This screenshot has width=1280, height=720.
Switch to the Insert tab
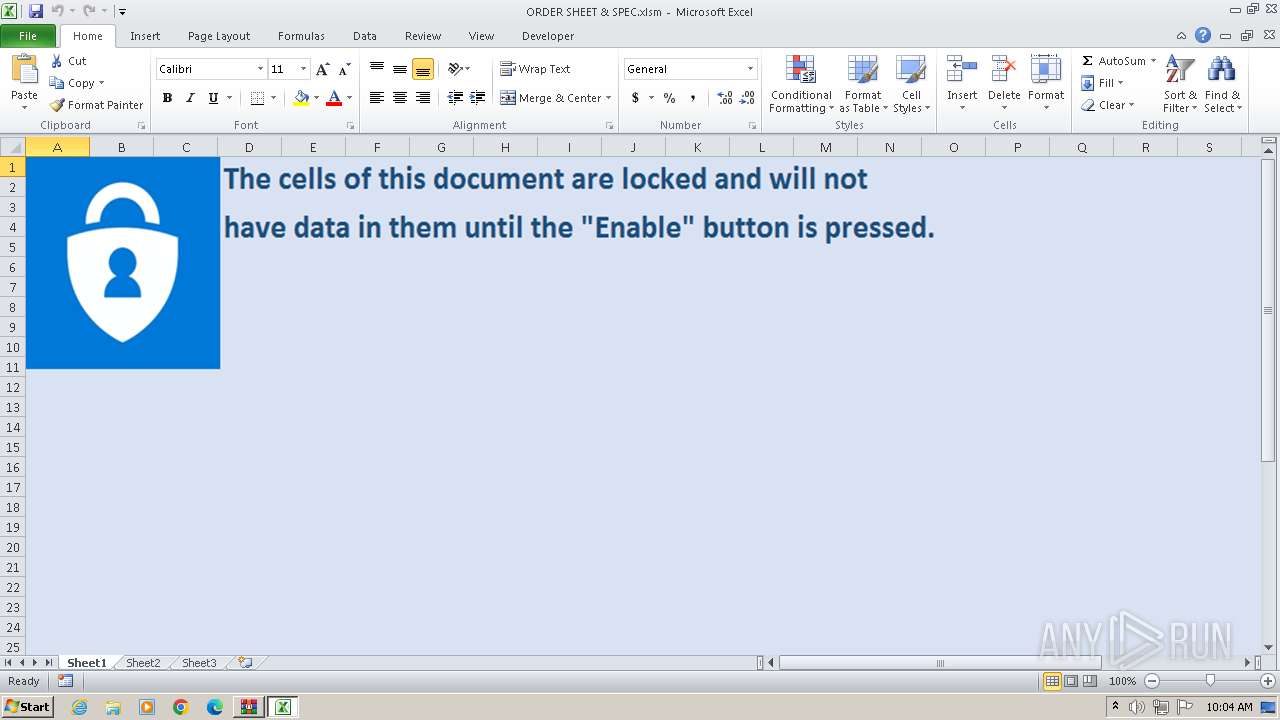click(x=145, y=36)
